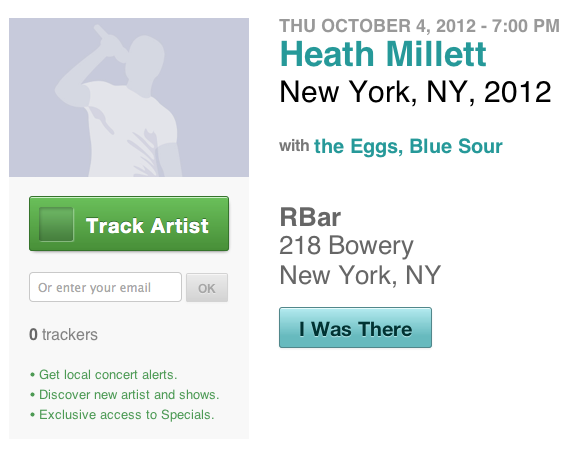This screenshot has width=575, height=455.
Task: Click the gray OK button beside email
Action: tap(207, 288)
